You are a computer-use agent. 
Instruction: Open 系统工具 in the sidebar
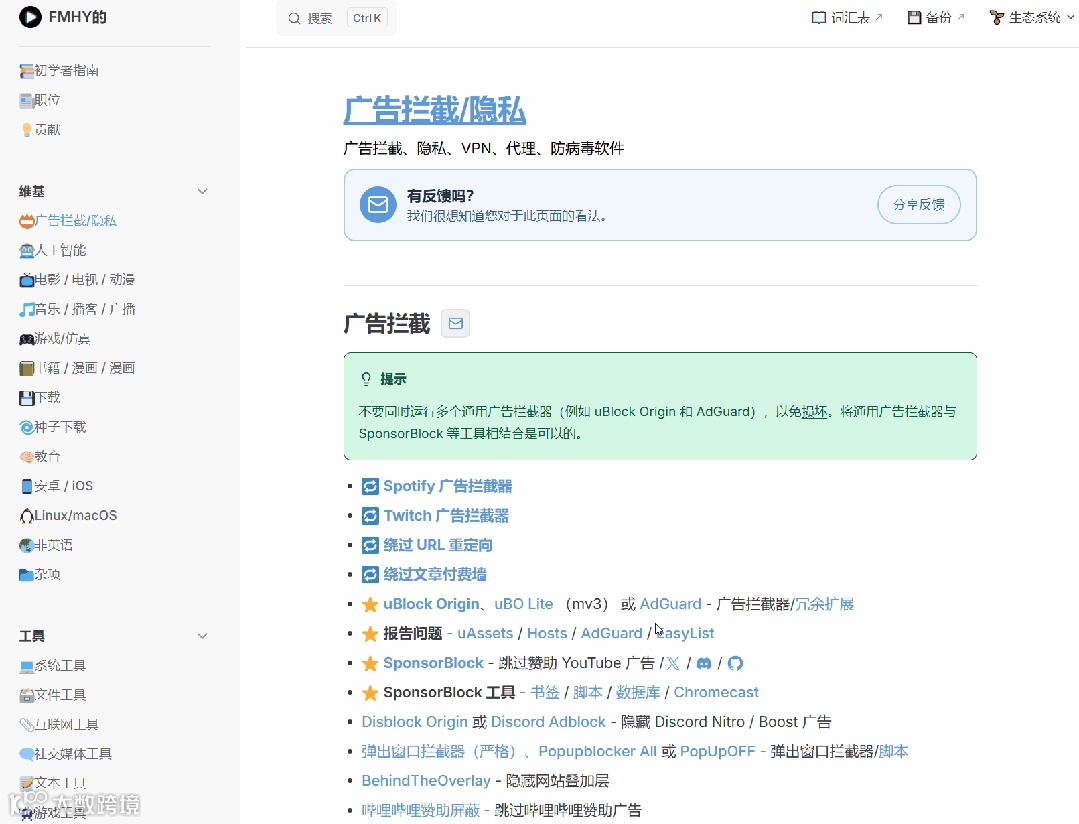(x=53, y=666)
